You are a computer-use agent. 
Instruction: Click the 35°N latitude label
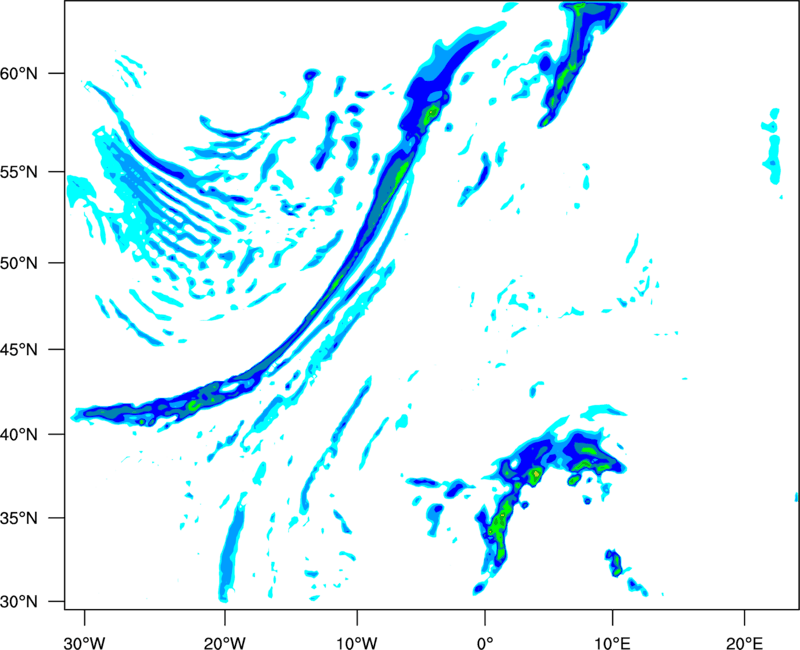point(19,518)
